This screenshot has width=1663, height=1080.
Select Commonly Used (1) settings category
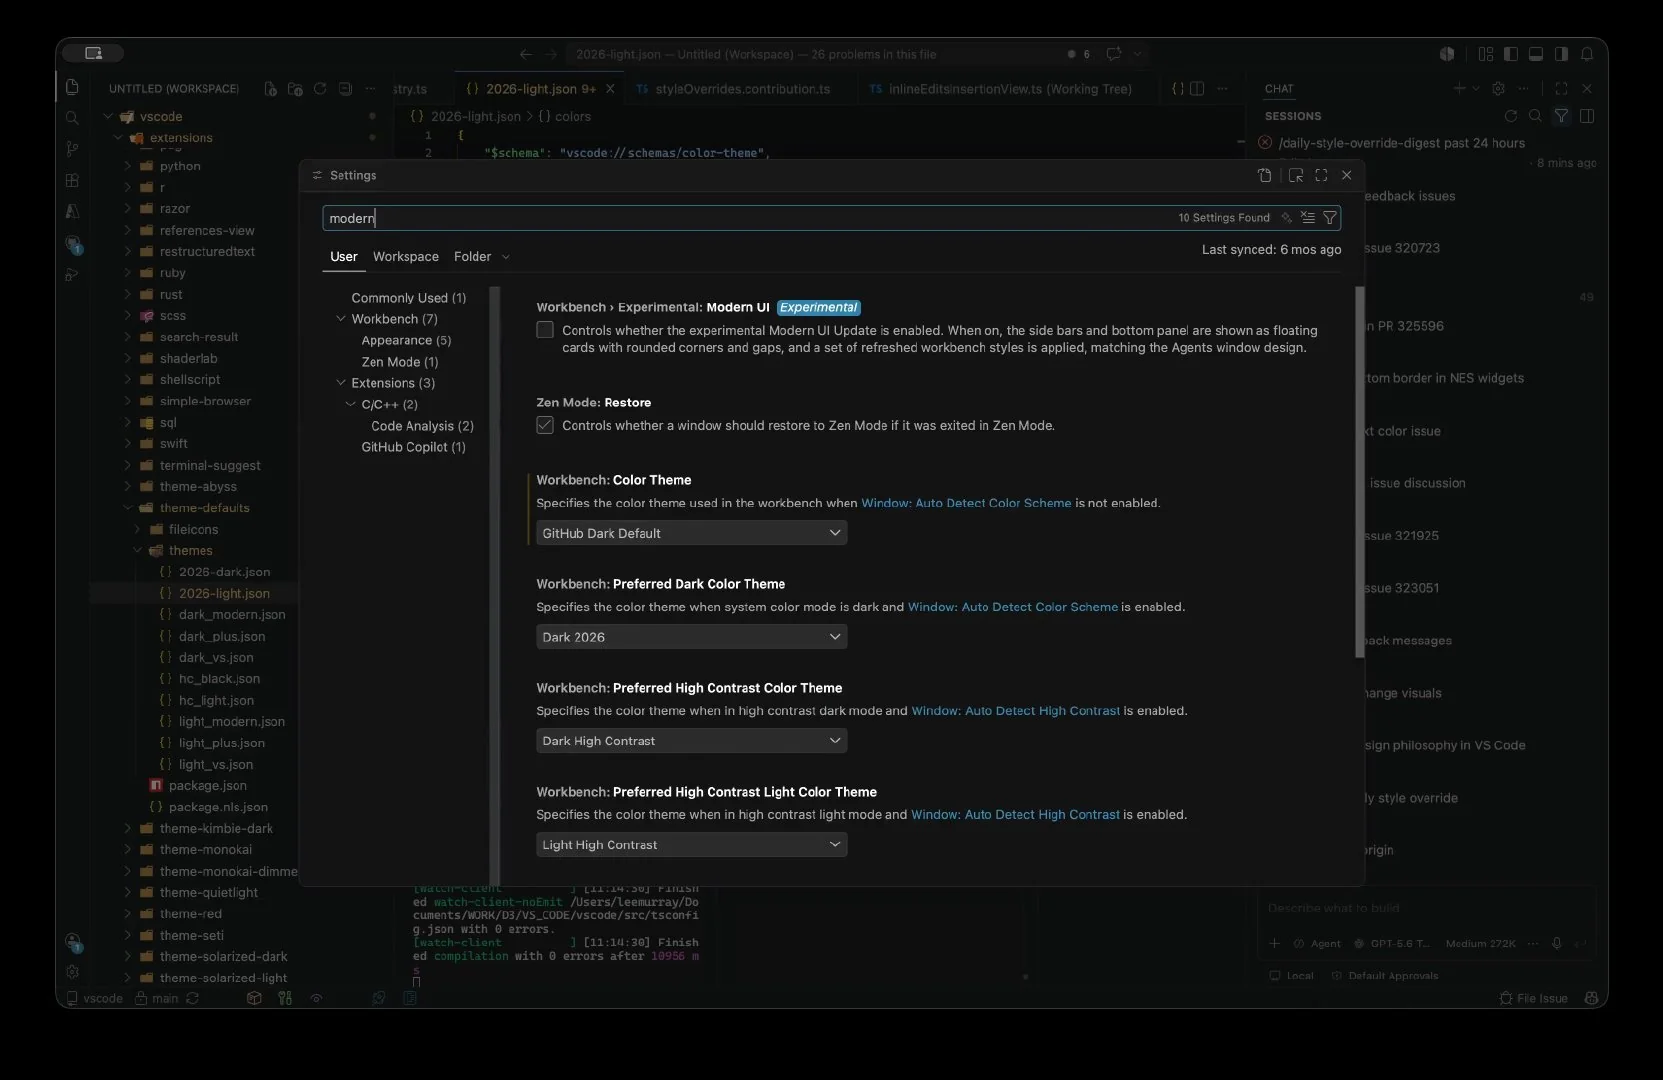point(408,298)
